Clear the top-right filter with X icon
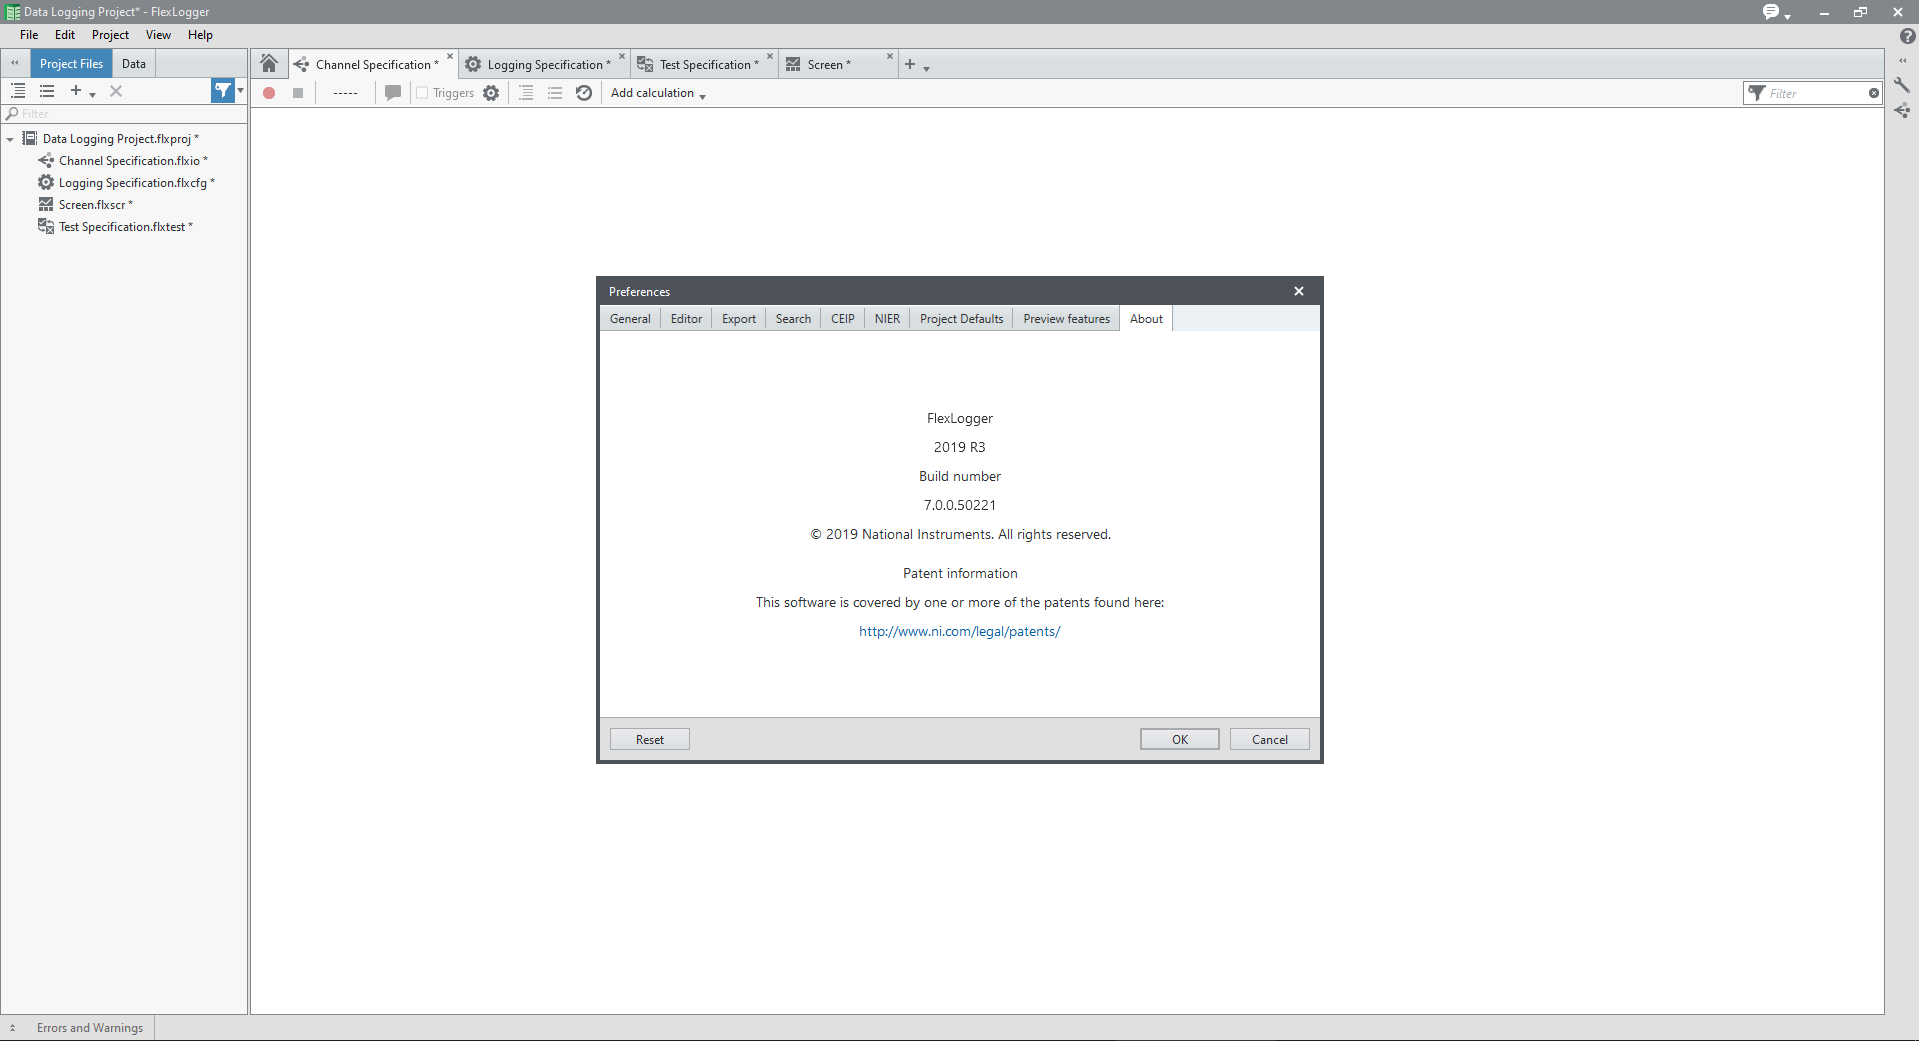 [1874, 93]
